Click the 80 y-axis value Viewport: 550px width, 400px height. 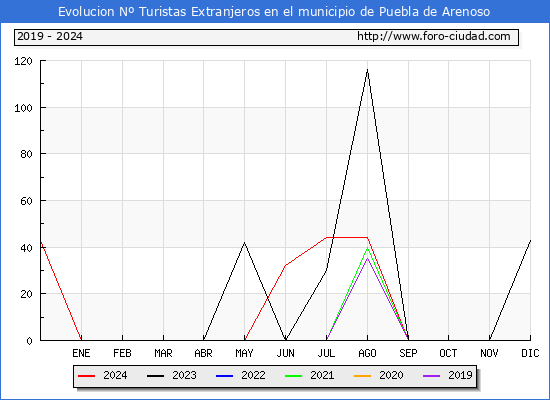[x=26, y=154]
